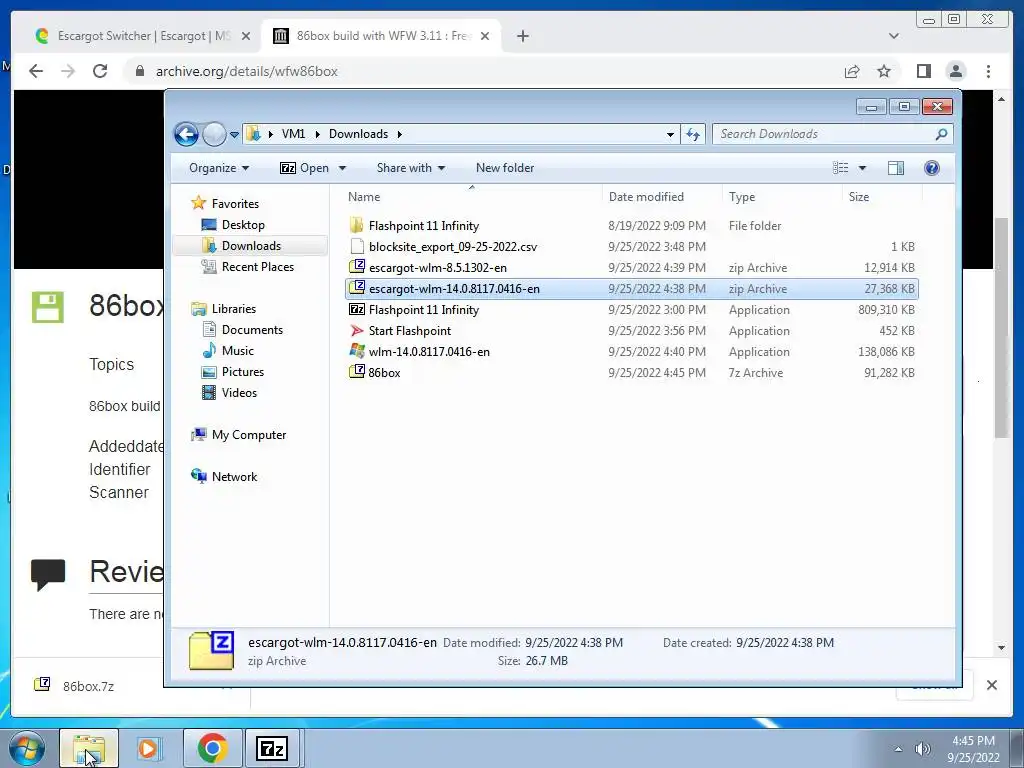Toggle the preview pane icon
The height and width of the screenshot is (768, 1024).
pyautogui.click(x=895, y=168)
